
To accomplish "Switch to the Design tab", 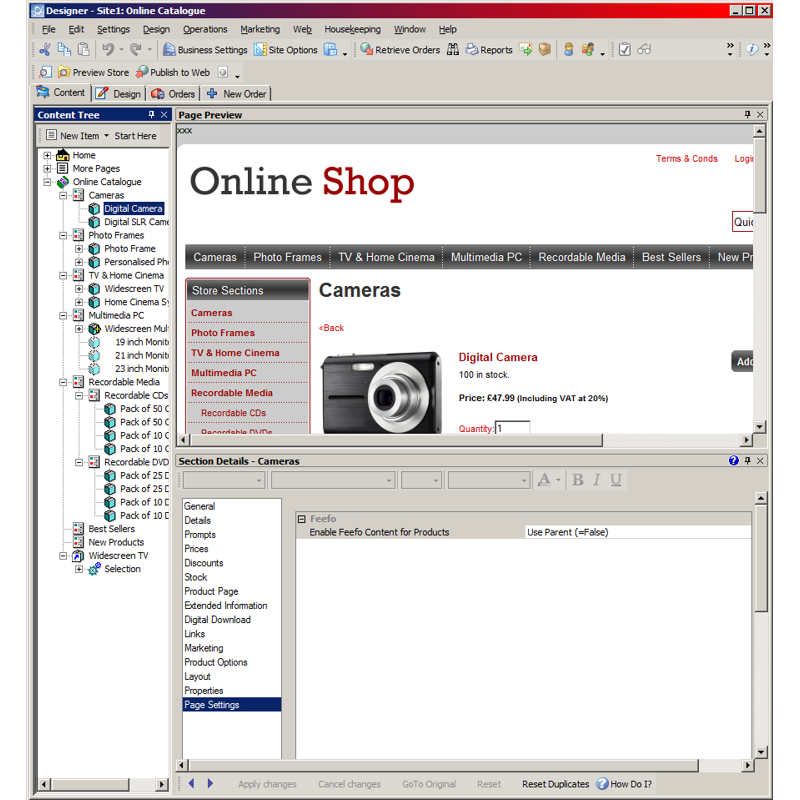I will pos(119,93).
